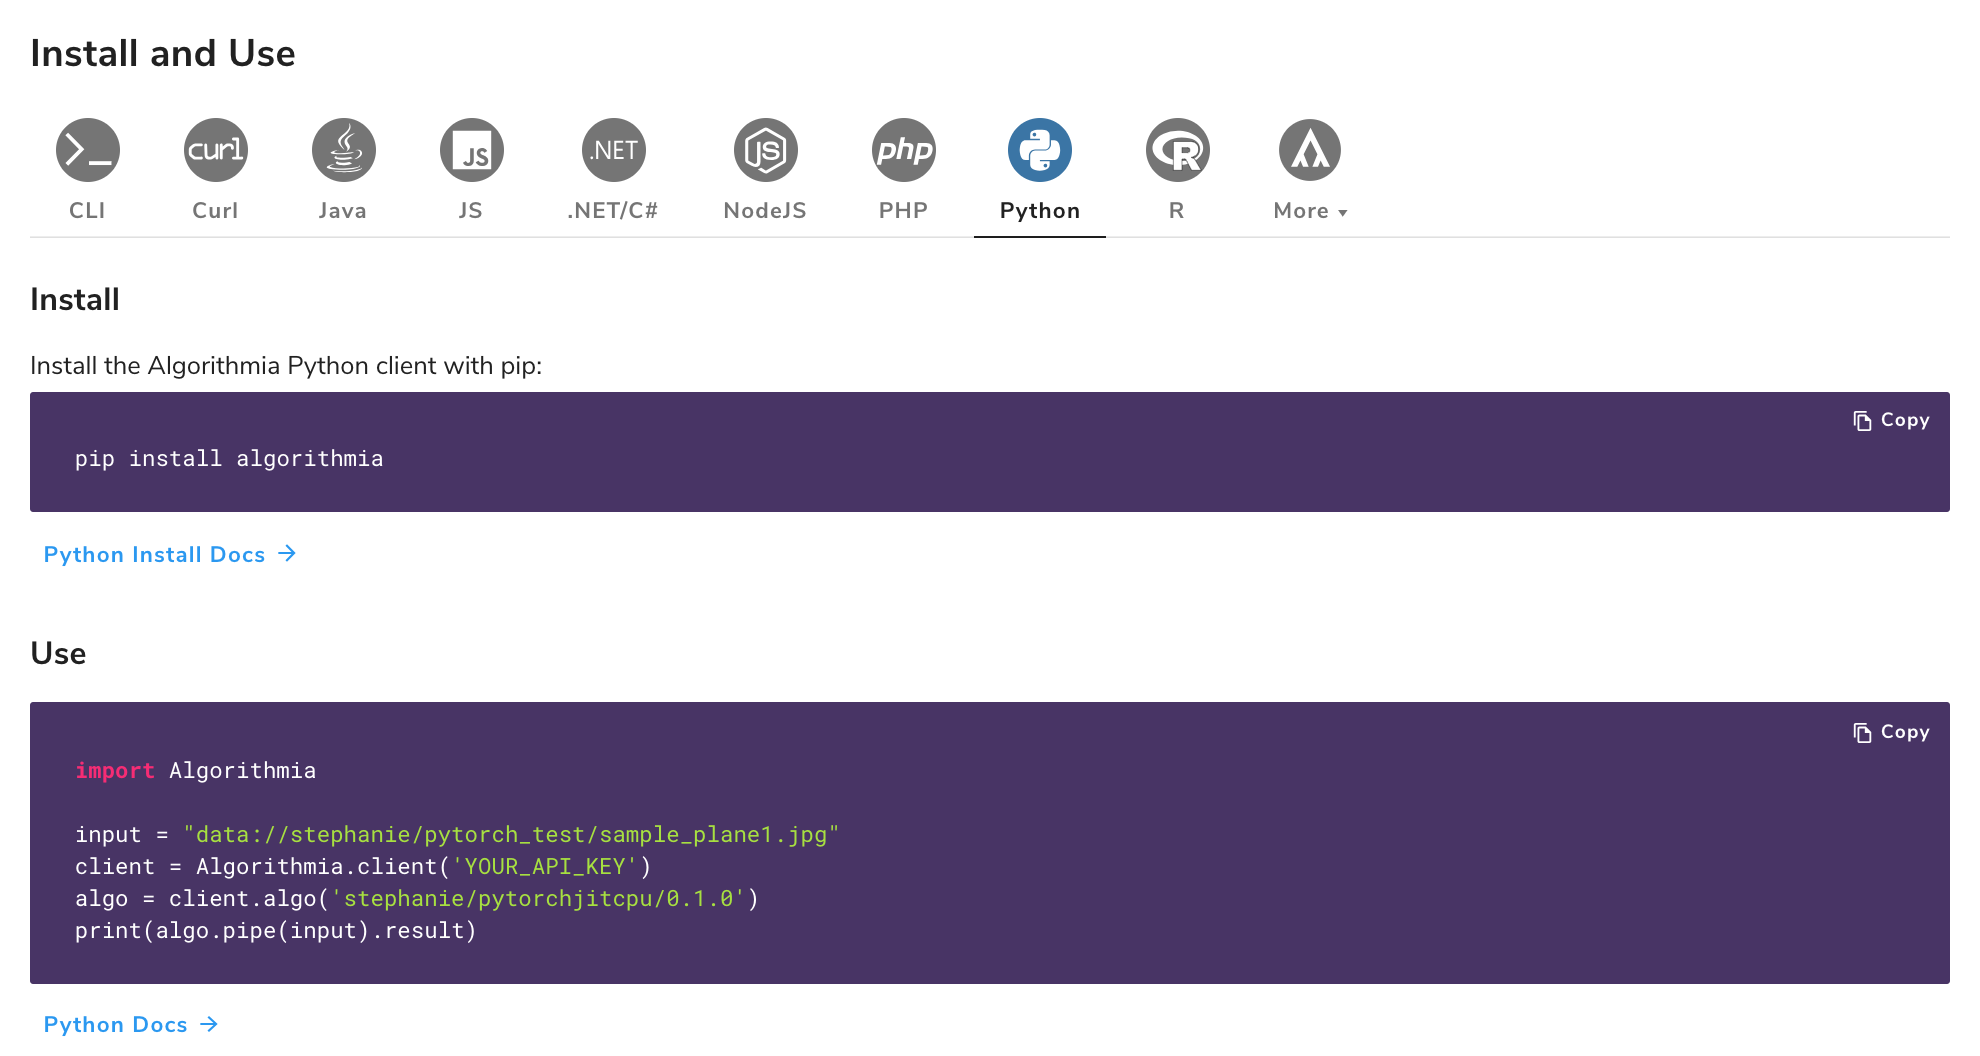This screenshot has height=1056, width=1980.
Task: Click arrow beside Python Install Docs
Action: [287, 553]
